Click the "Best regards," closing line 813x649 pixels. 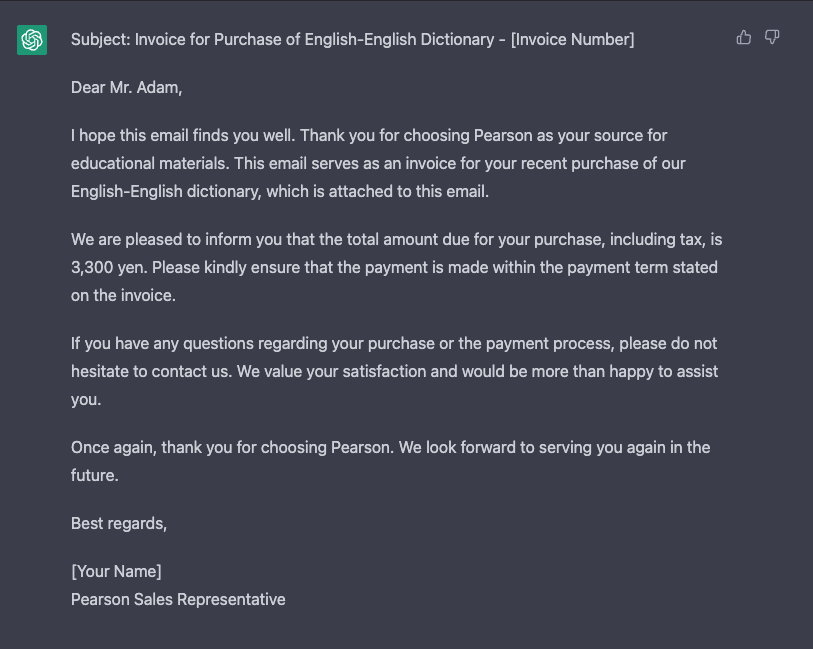click(x=119, y=523)
